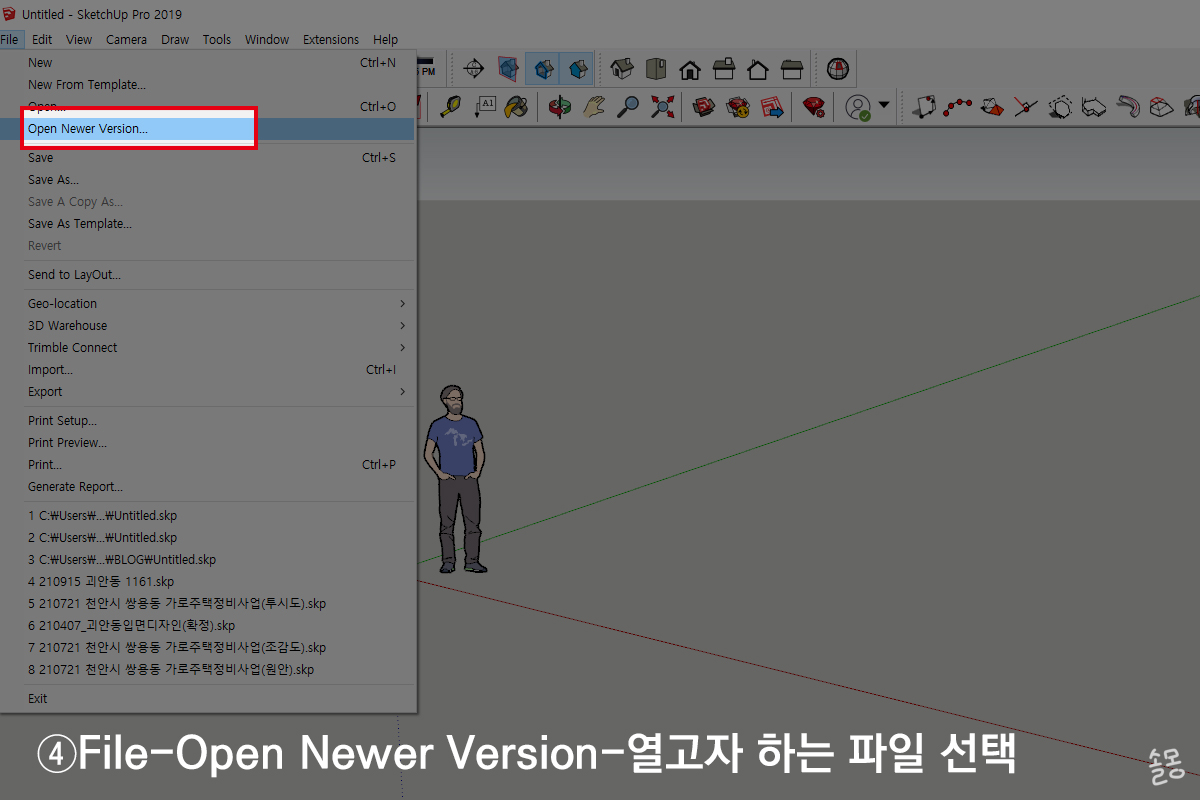This screenshot has height=800, width=1200.
Task: Switch to Iso view house icon
Action: click(x=622, y=69)
